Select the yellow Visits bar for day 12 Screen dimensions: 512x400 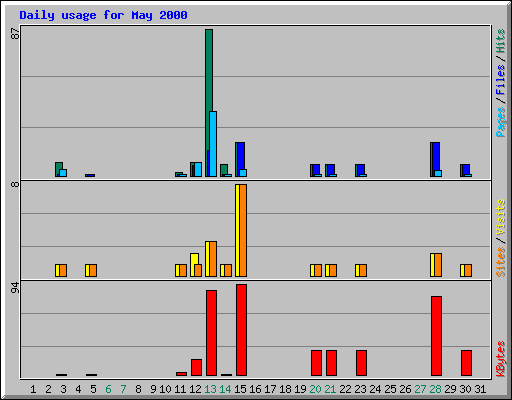click(194, 259)
